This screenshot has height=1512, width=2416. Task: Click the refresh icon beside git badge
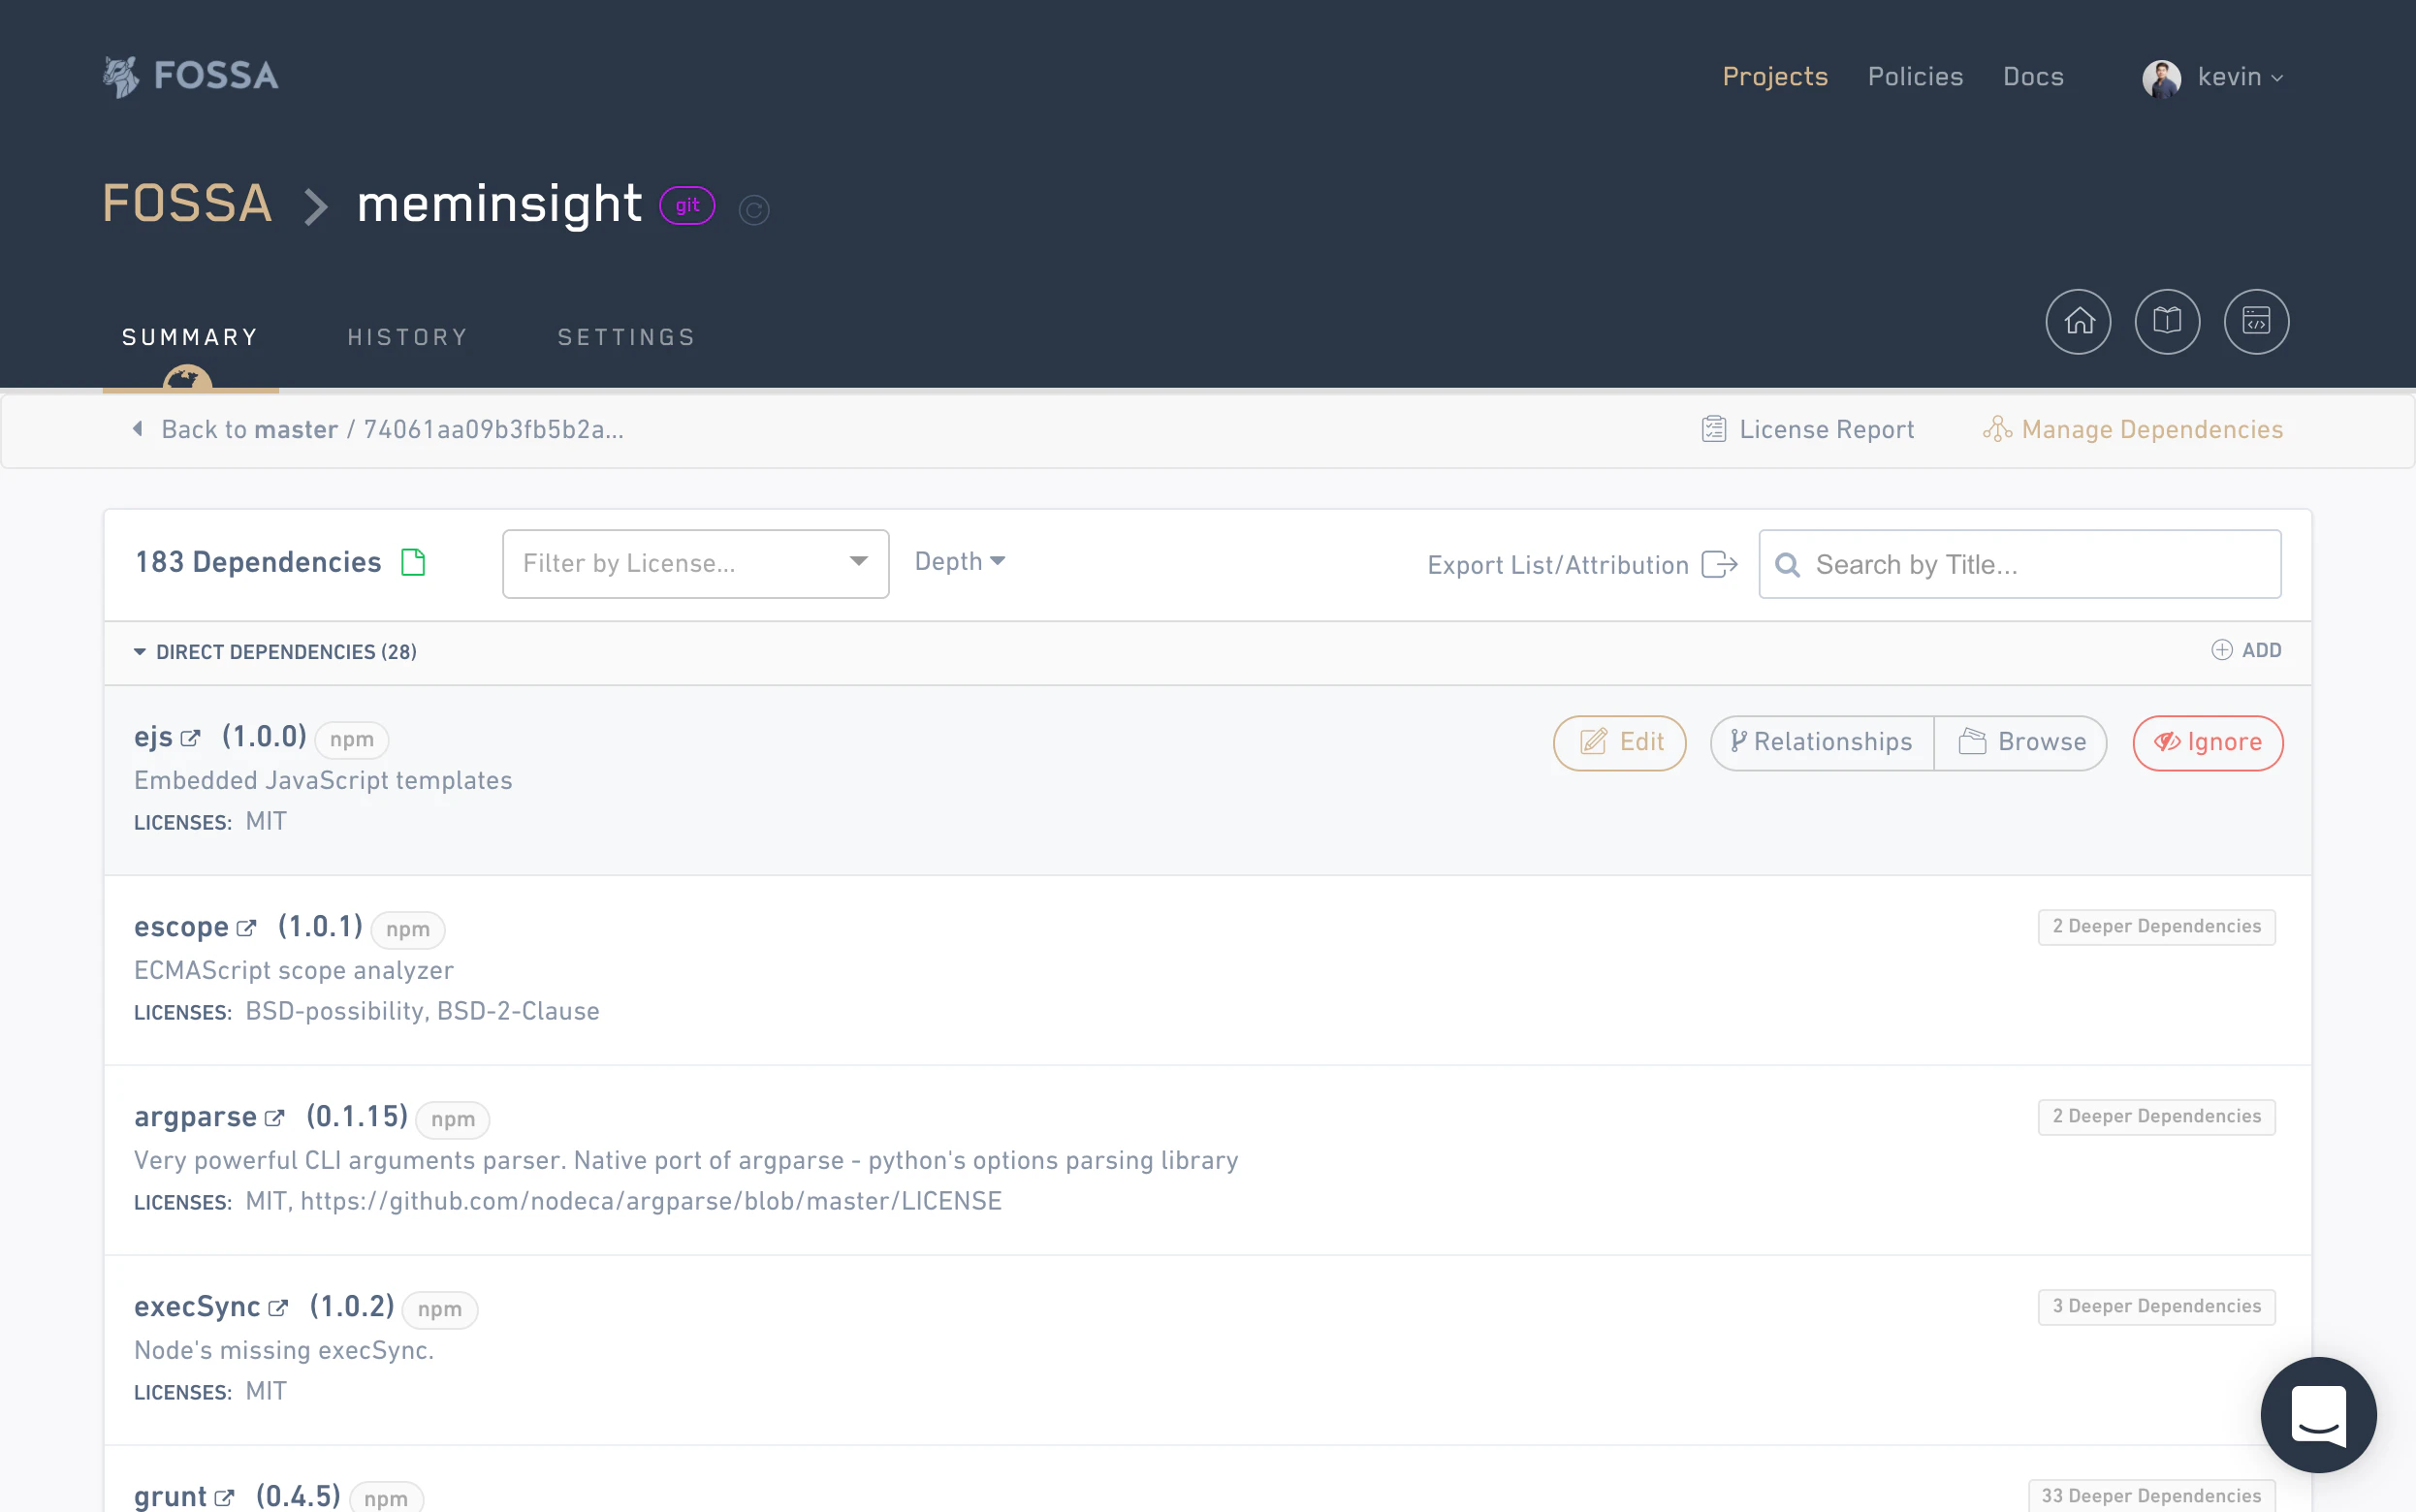pyautogui.click(x=753, y=210)
